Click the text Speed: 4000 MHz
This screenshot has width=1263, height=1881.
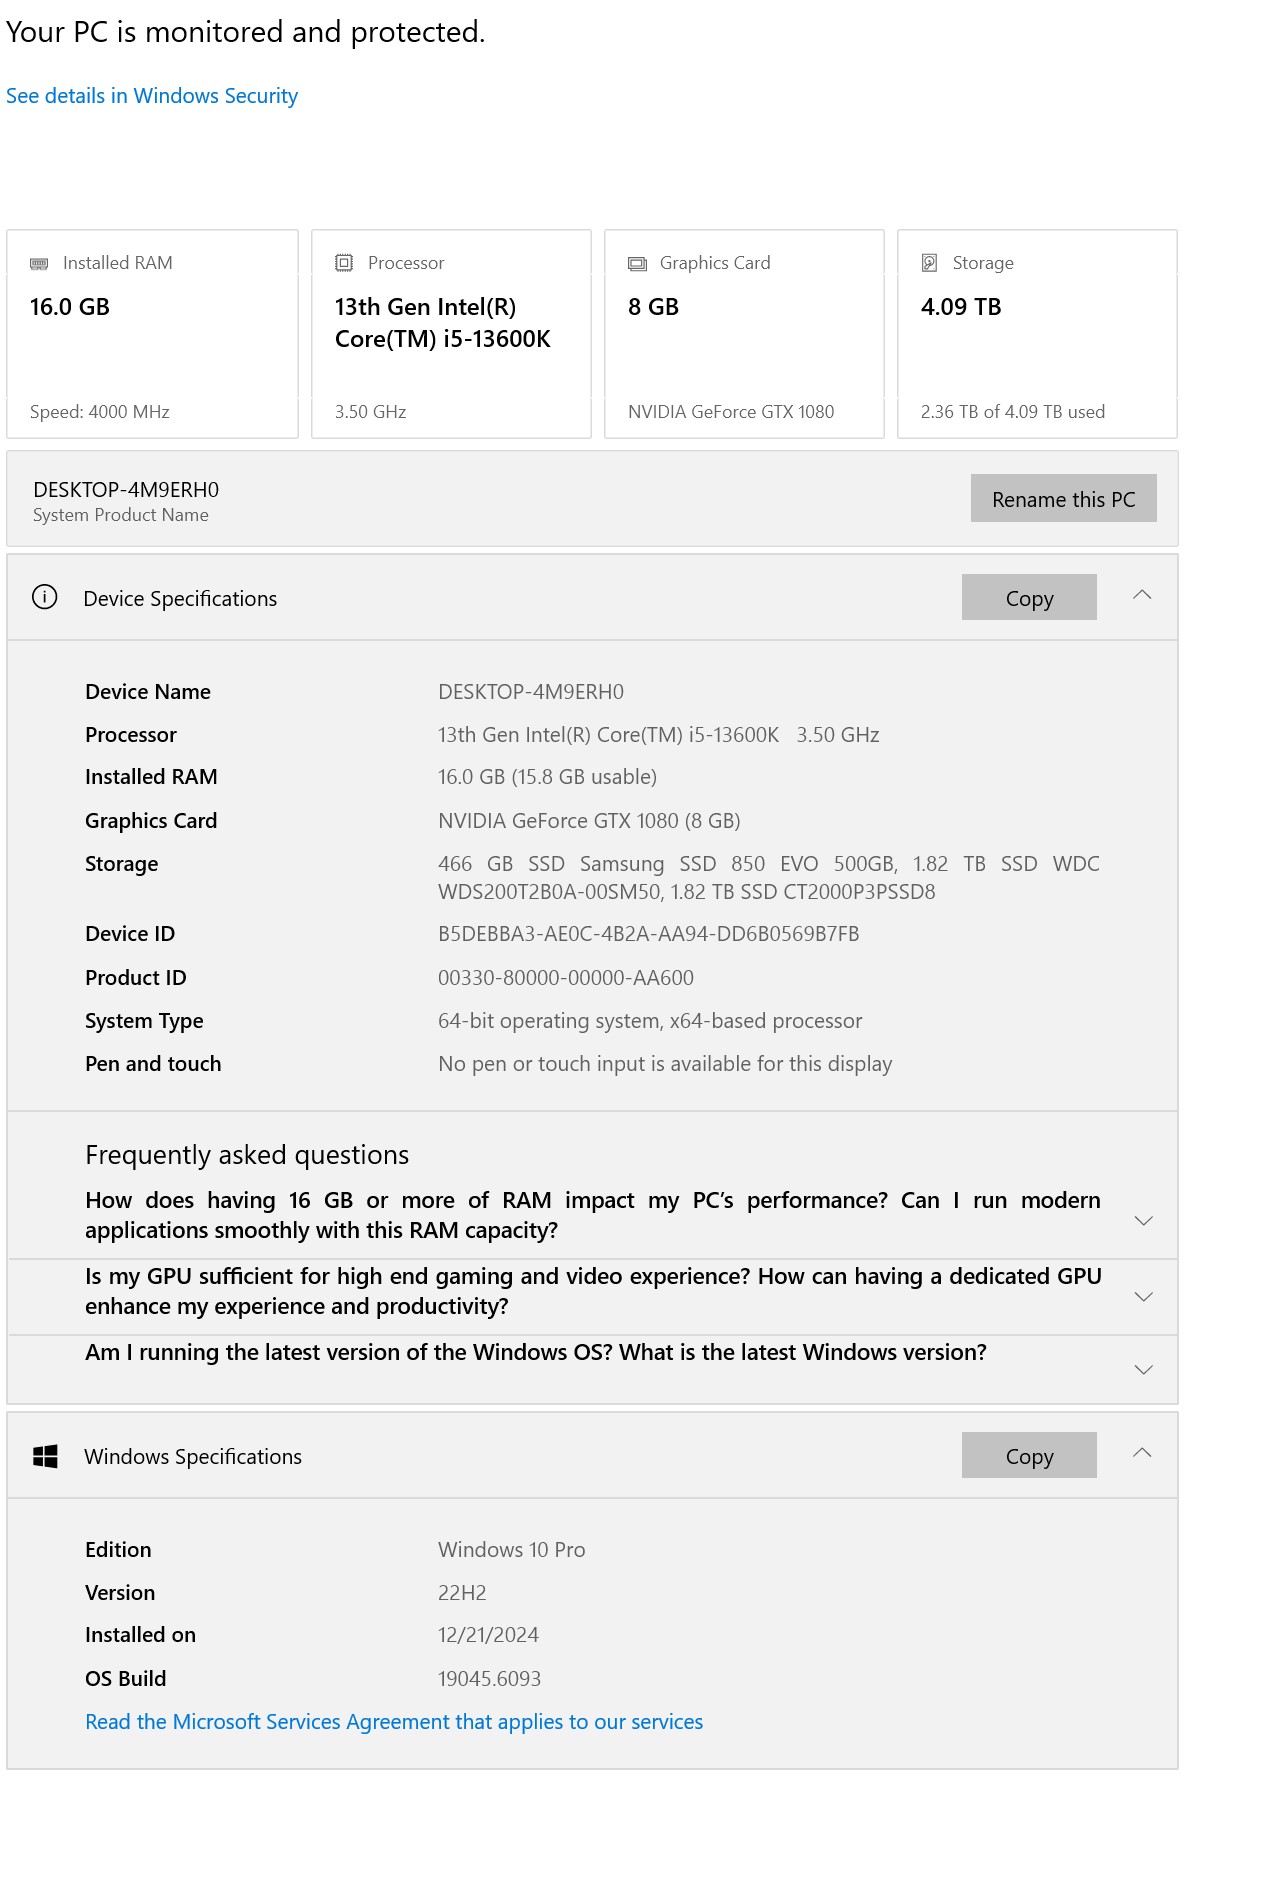100,412
